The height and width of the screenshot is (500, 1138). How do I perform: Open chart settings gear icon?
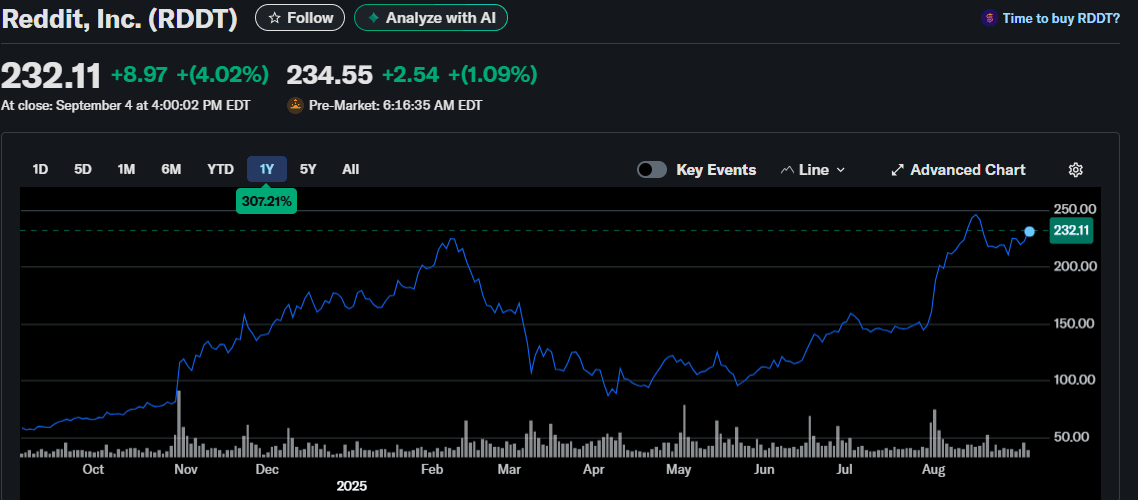pos(1075,170)
